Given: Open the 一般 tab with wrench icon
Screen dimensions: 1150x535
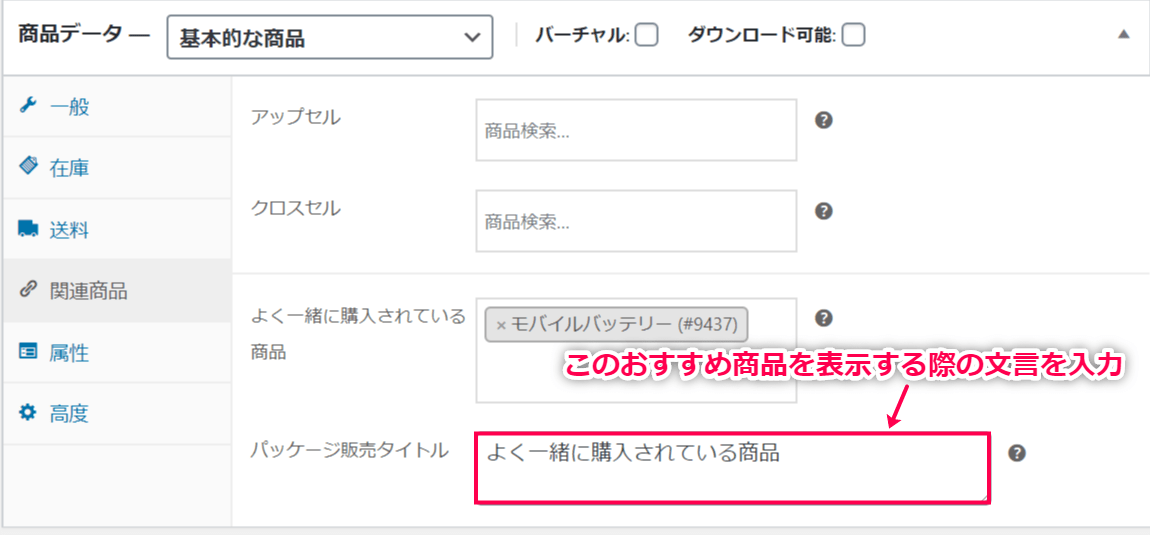Looking at the screenshot, I should point(117,107).
